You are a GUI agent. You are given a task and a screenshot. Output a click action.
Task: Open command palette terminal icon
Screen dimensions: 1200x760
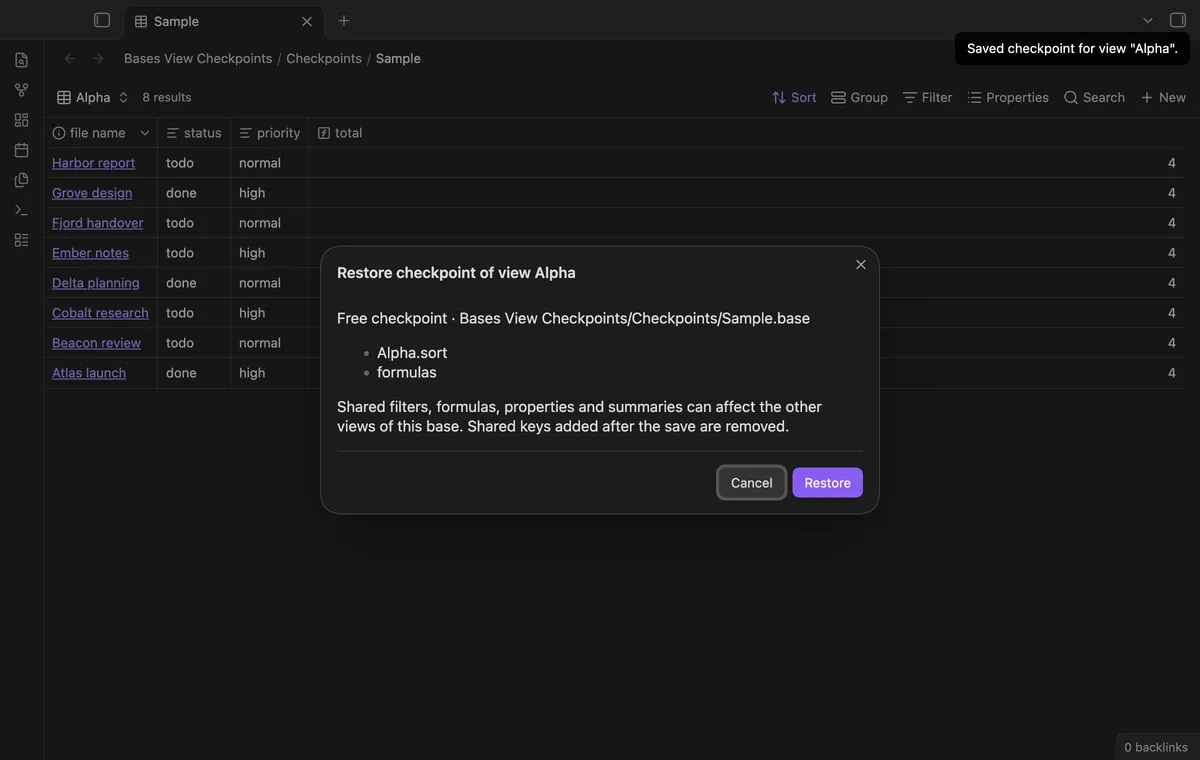pyautogui.click(x=21, y=210)
